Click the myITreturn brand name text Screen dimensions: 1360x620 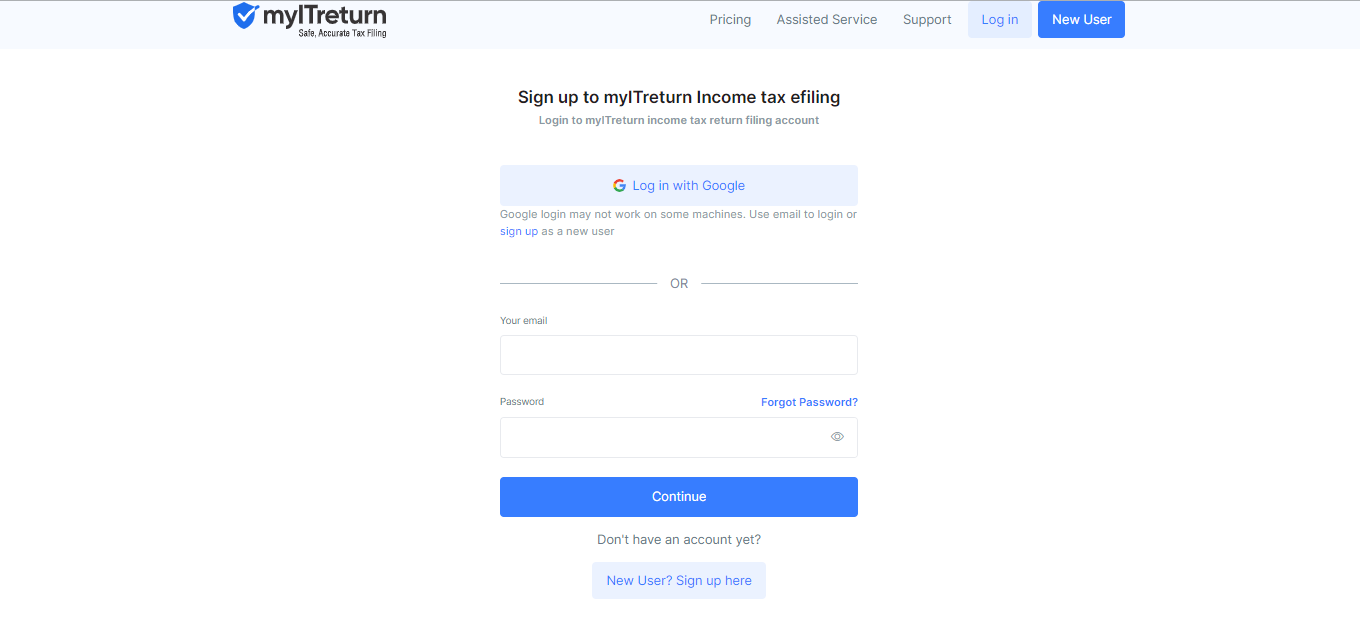pyautogui.click(x=324, y=15)
